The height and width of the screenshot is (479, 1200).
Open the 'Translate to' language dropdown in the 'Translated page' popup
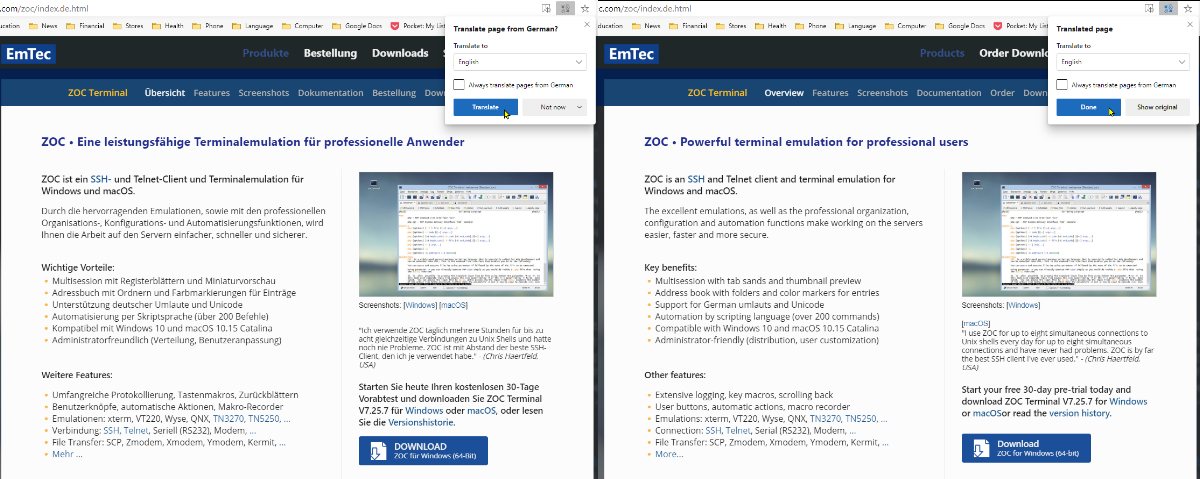[x=1122, y=61]
